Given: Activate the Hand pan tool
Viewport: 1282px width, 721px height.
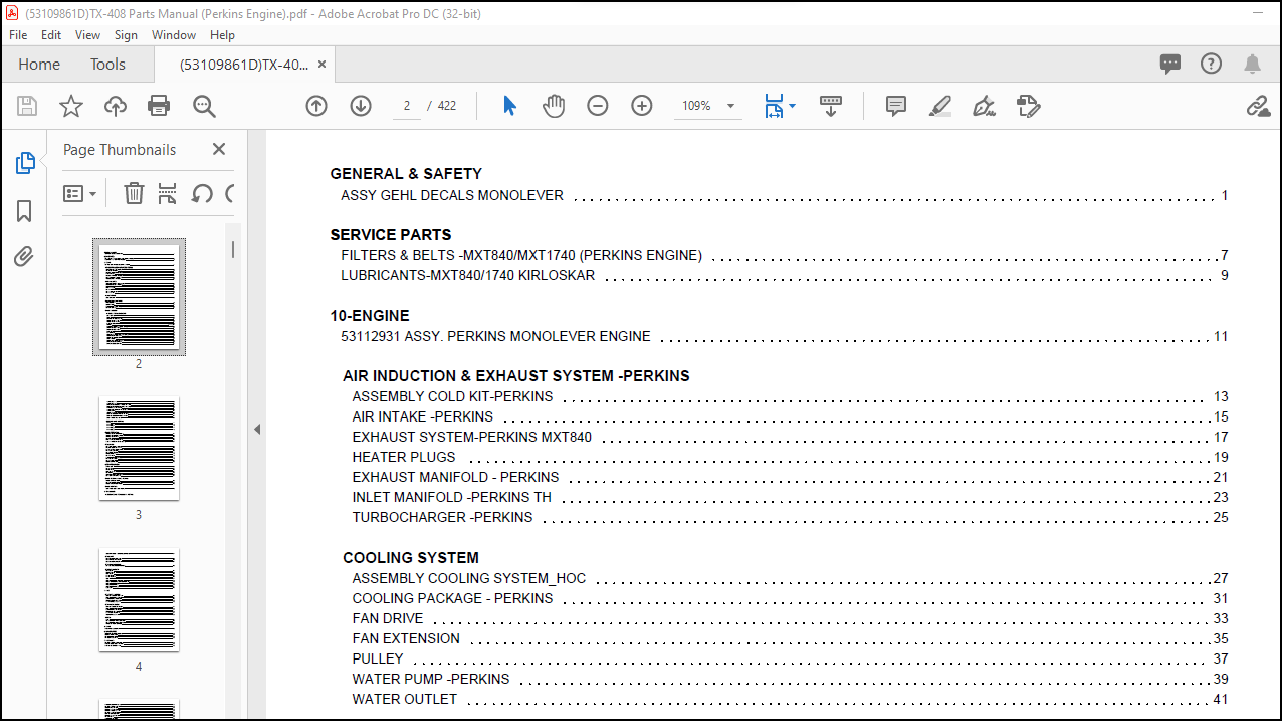Looking at the screenshot, I should pos(554,106).
